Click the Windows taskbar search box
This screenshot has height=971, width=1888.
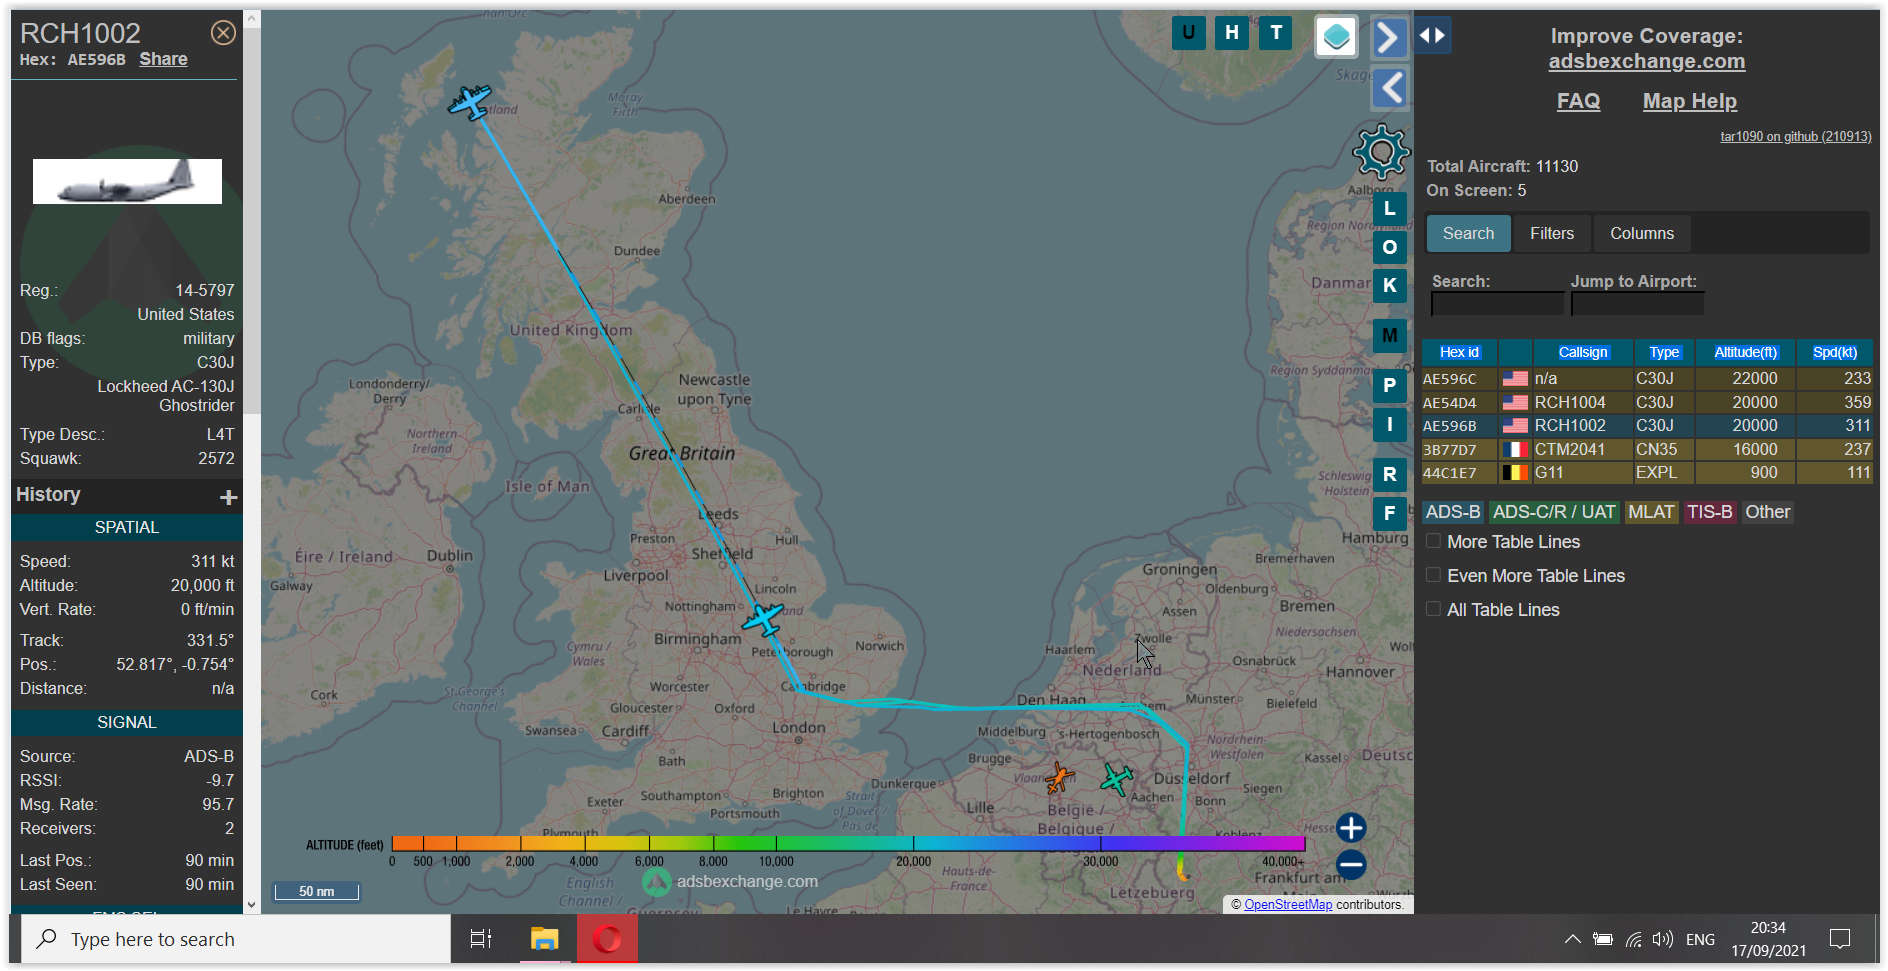236,939
